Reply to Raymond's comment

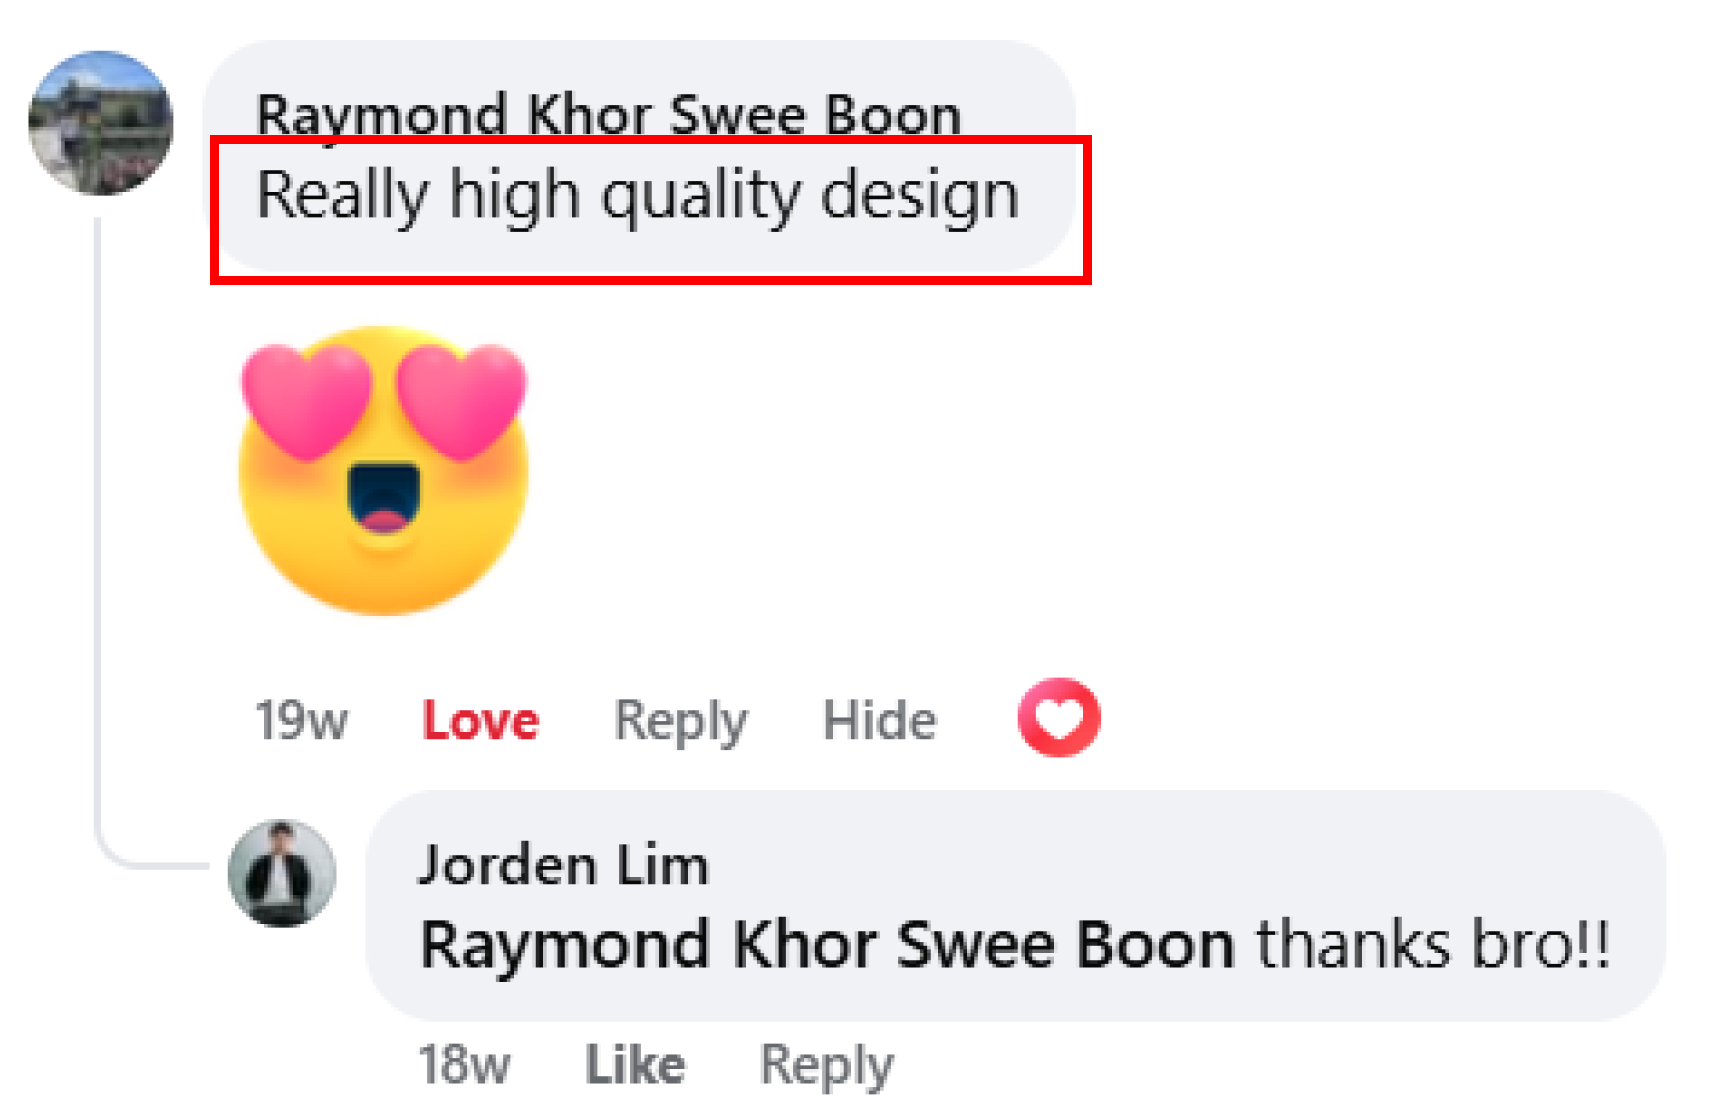[681, 721]
